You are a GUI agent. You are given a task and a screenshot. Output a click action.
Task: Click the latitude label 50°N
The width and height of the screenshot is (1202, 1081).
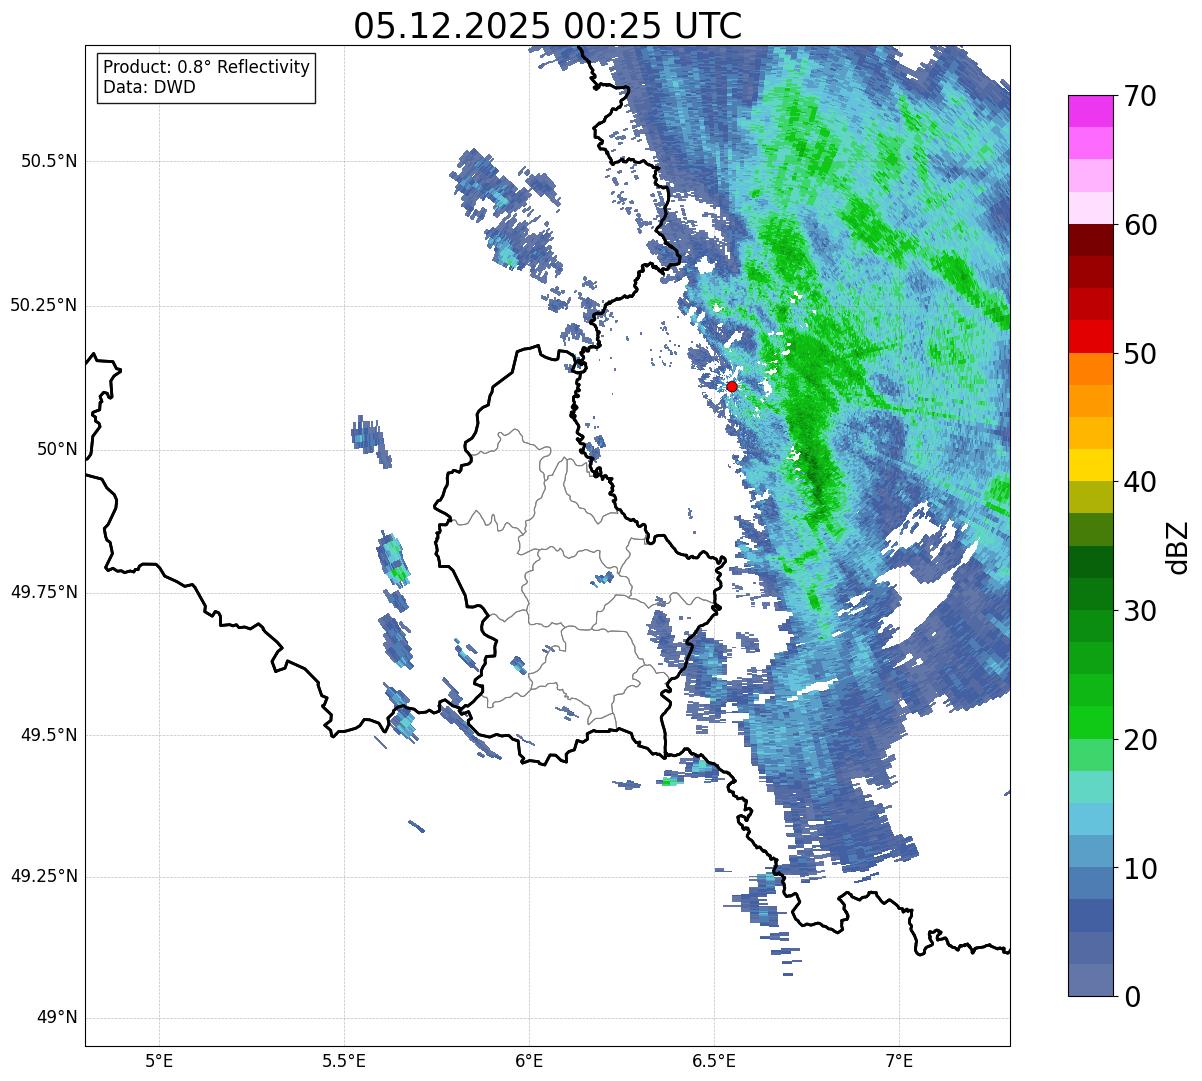(57, 449)
